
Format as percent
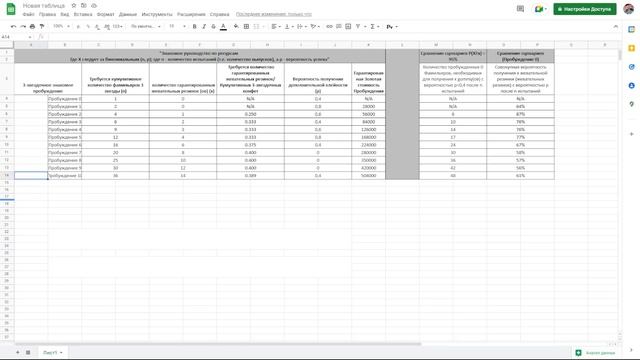88,27
